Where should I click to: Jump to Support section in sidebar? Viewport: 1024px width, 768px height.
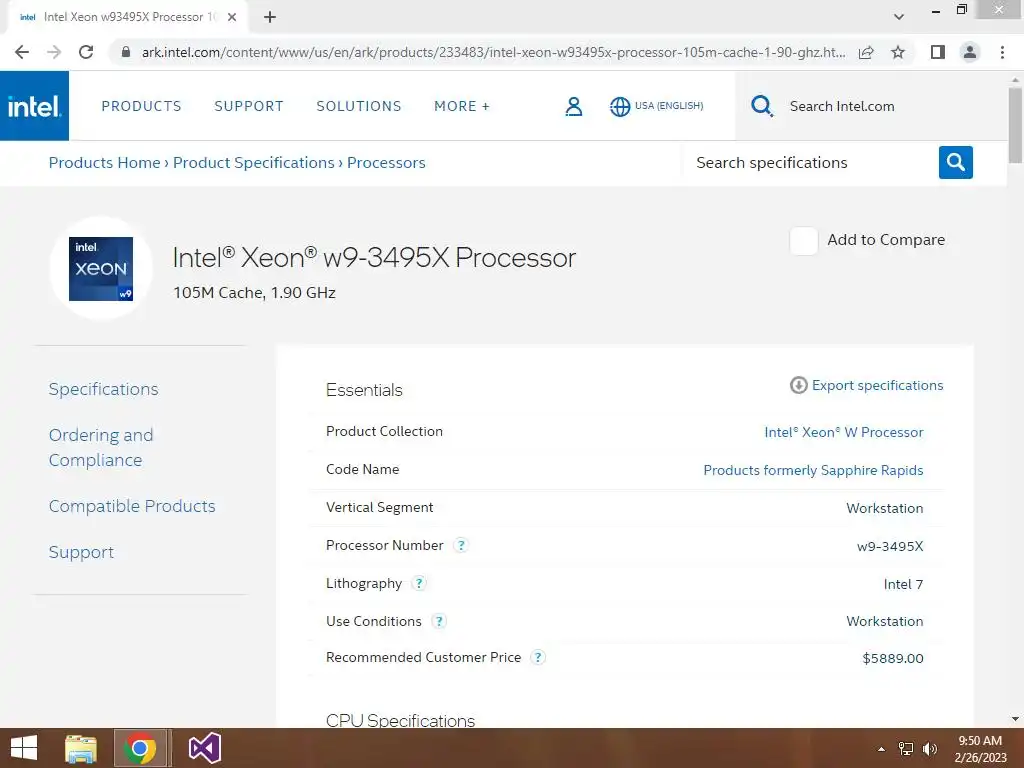click(82, 552)
